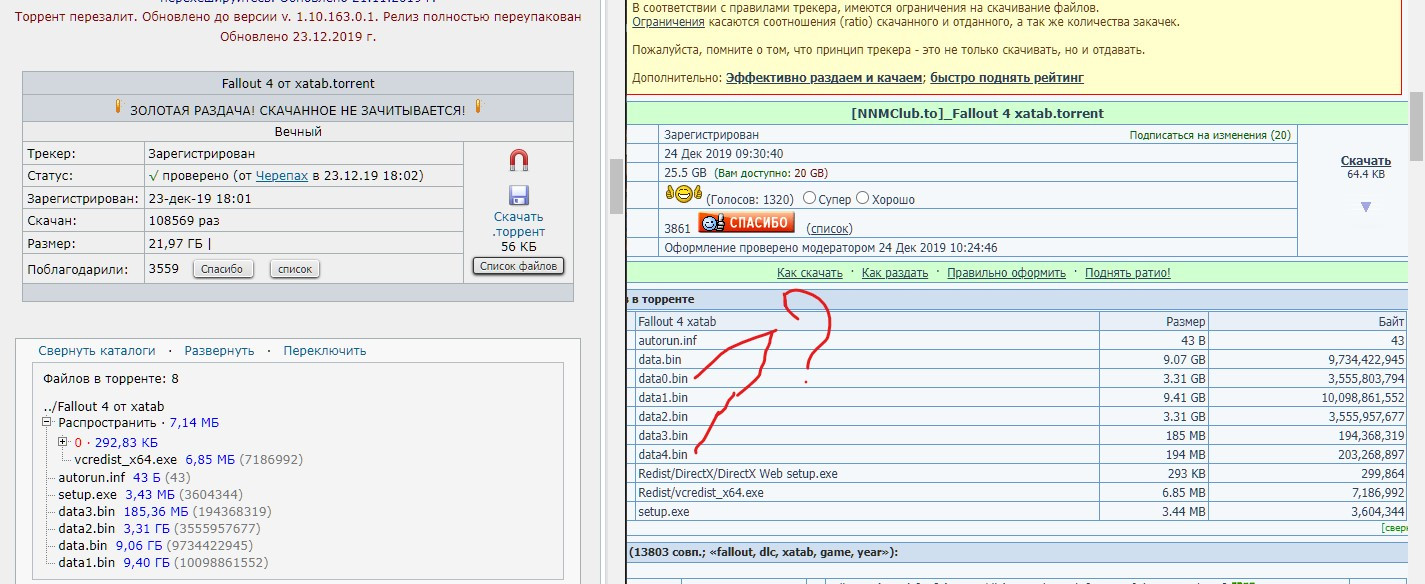Select the Хорошо rating radio button
Image resolution: width=1425 pixels, height=584 pixels.
click(x=862, y=198)
